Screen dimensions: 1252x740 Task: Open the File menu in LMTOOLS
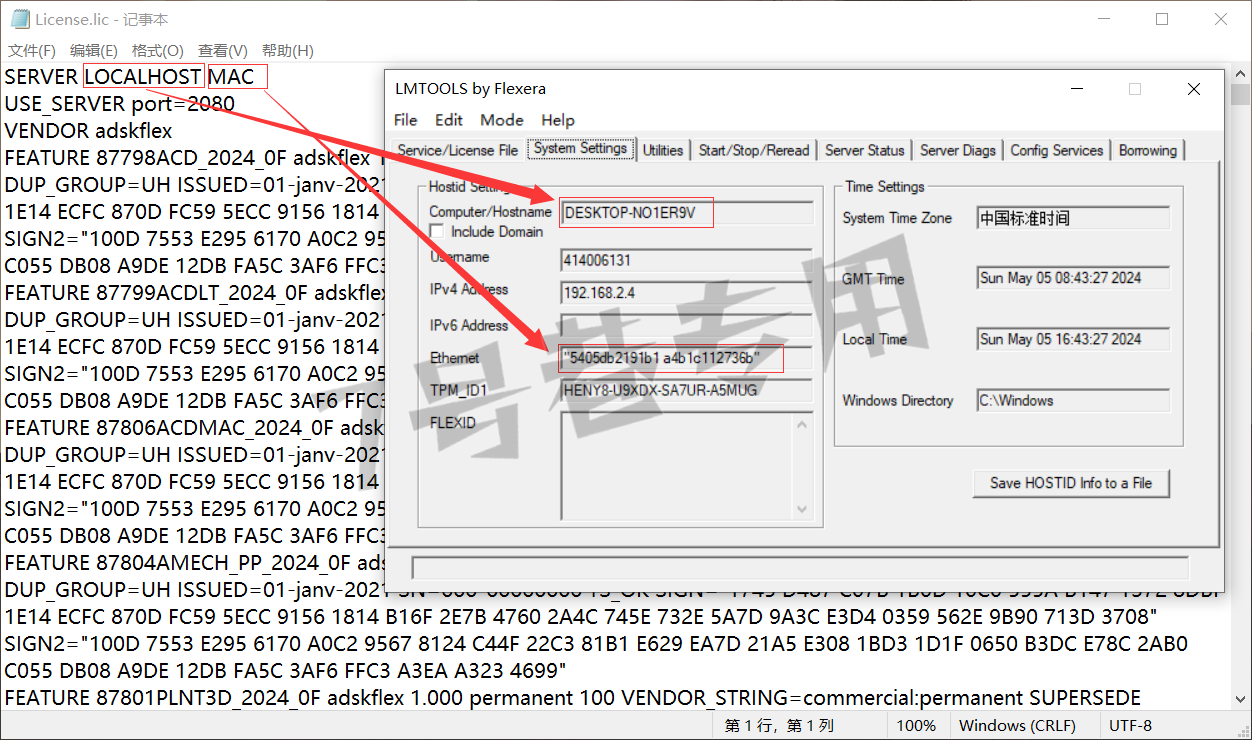(x=406, y=120)
